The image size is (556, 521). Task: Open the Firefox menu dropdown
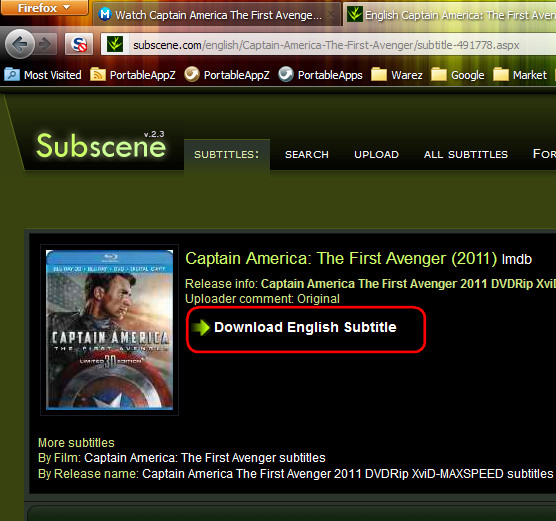pyautogui.click(x=44, y=8)
